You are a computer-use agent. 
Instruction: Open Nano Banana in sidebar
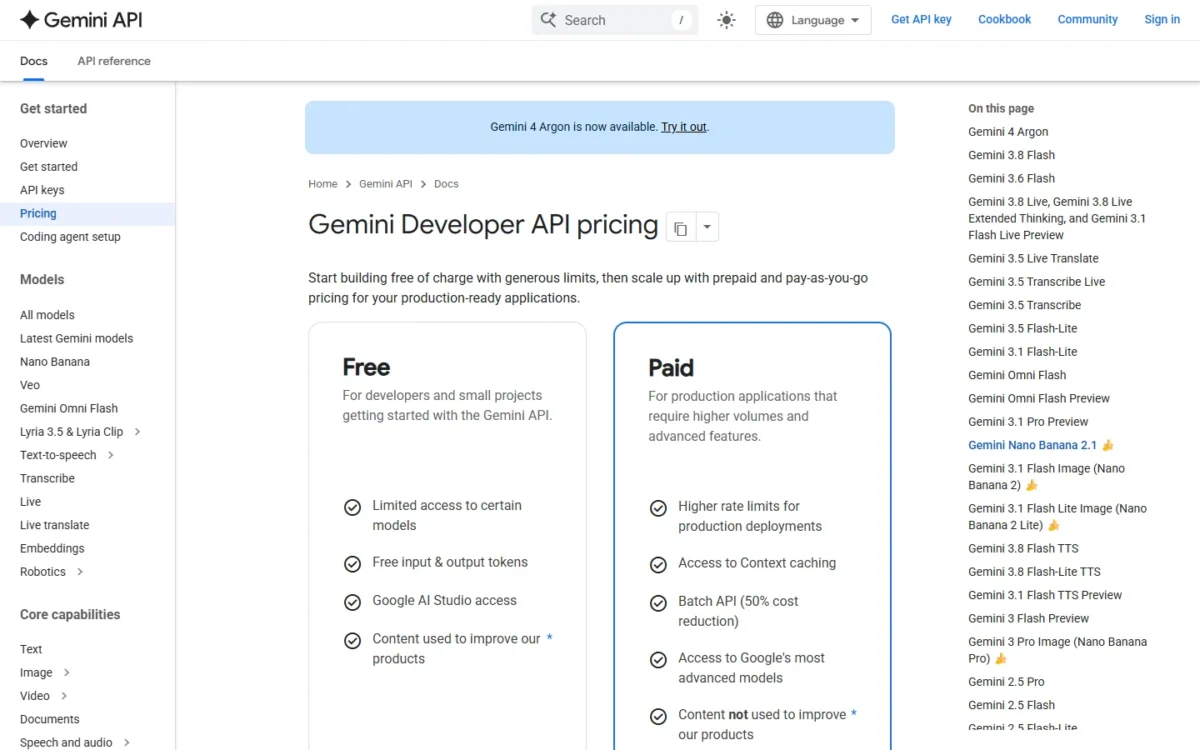pyautogui.click(x=55, y=362)
